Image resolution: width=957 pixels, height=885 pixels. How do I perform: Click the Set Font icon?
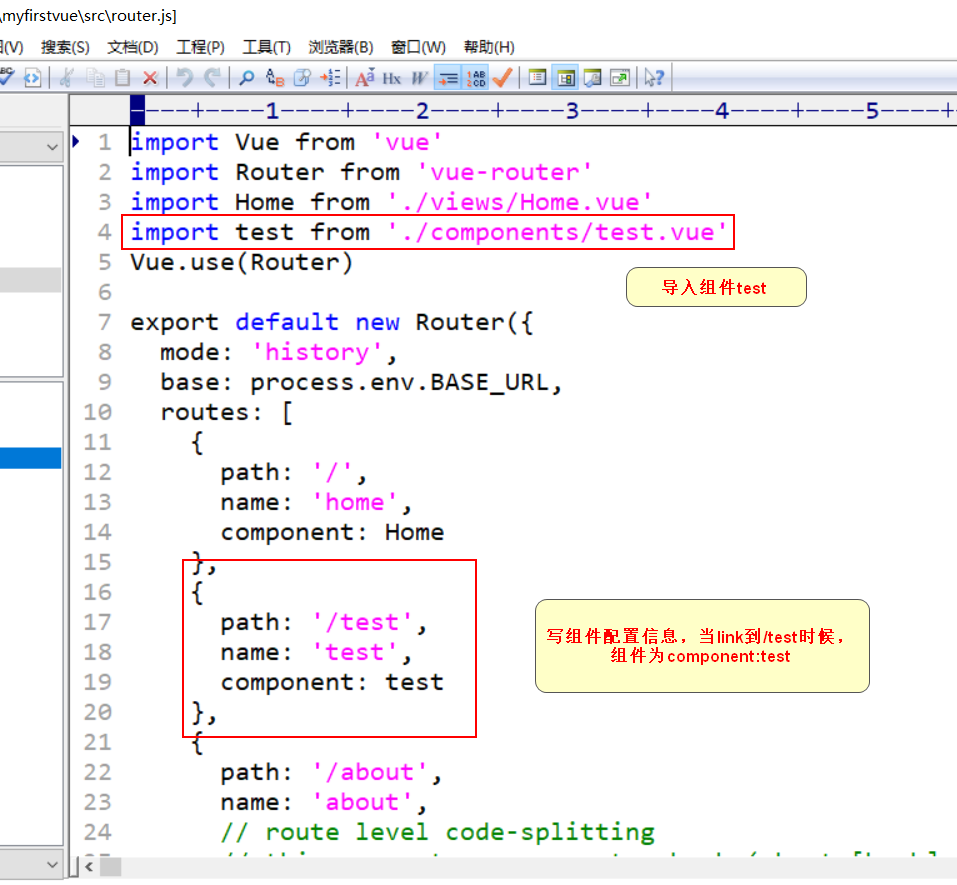coord(365,78)
